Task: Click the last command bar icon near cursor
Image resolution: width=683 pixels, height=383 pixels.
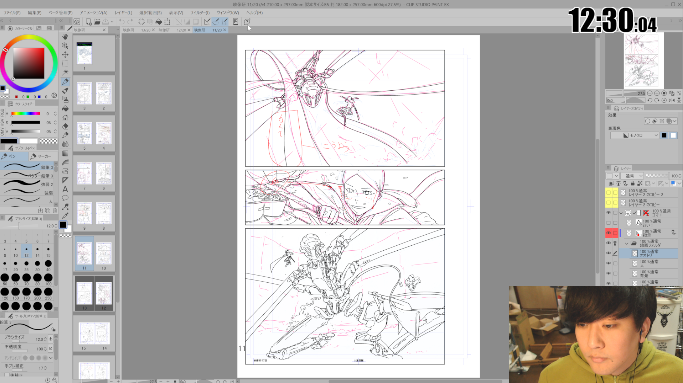Action: tap(247, 21)
